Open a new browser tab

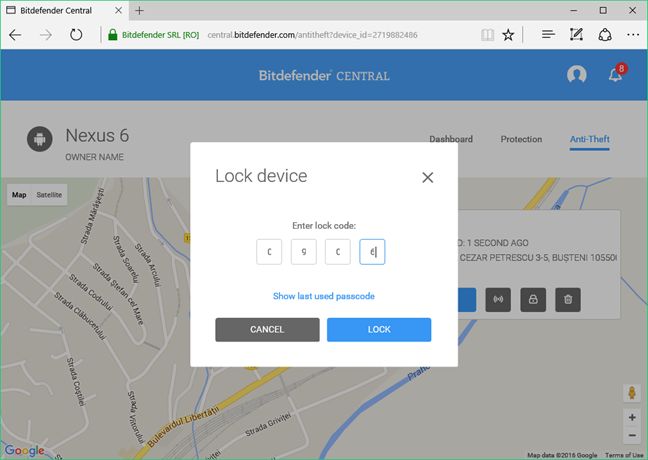click(140, 11)
